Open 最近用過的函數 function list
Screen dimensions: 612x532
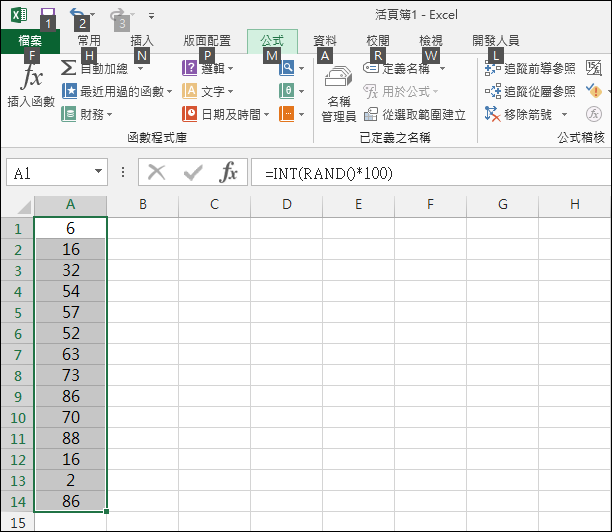pyautogui.click(x=117, y=91)
